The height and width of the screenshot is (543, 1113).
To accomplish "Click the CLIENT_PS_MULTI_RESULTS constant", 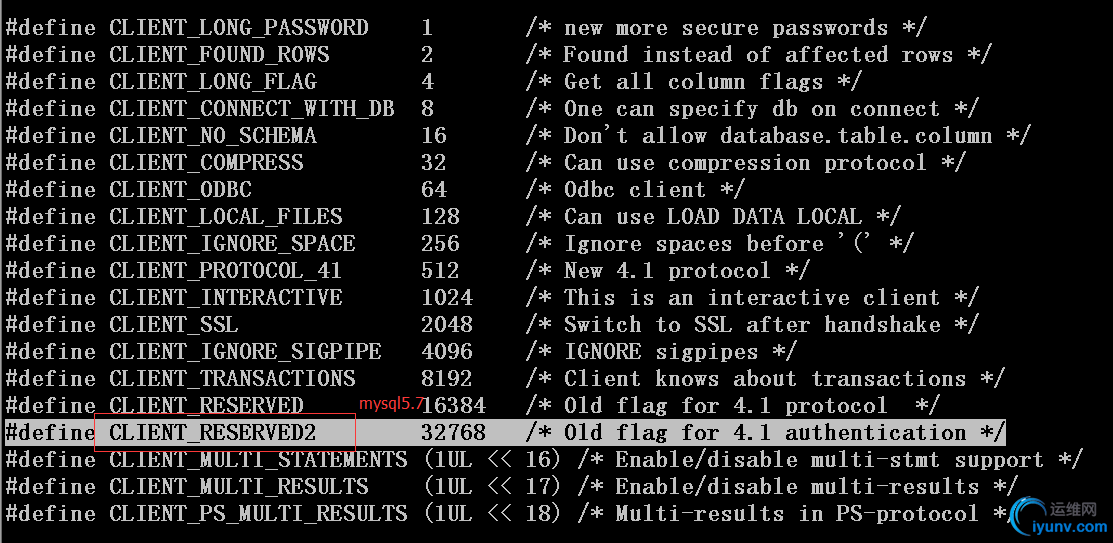I will [258, 514].
